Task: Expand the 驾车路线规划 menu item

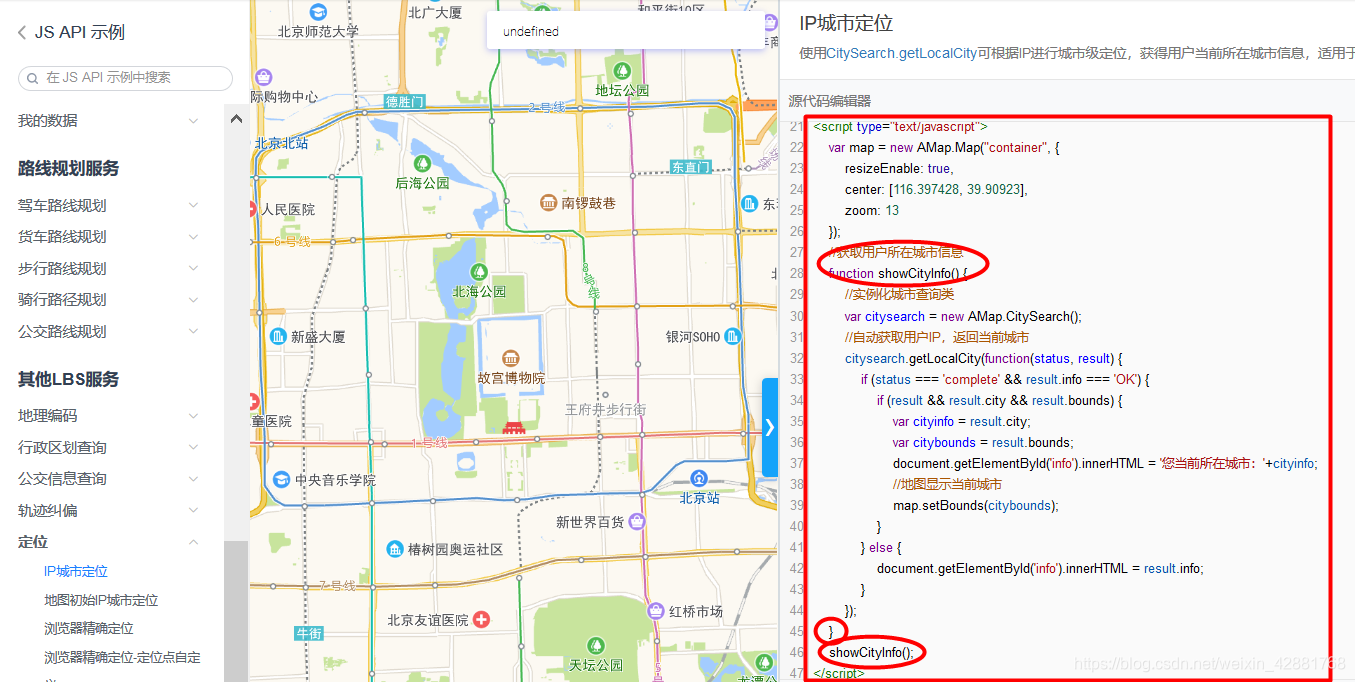Action: pos(193,206)
